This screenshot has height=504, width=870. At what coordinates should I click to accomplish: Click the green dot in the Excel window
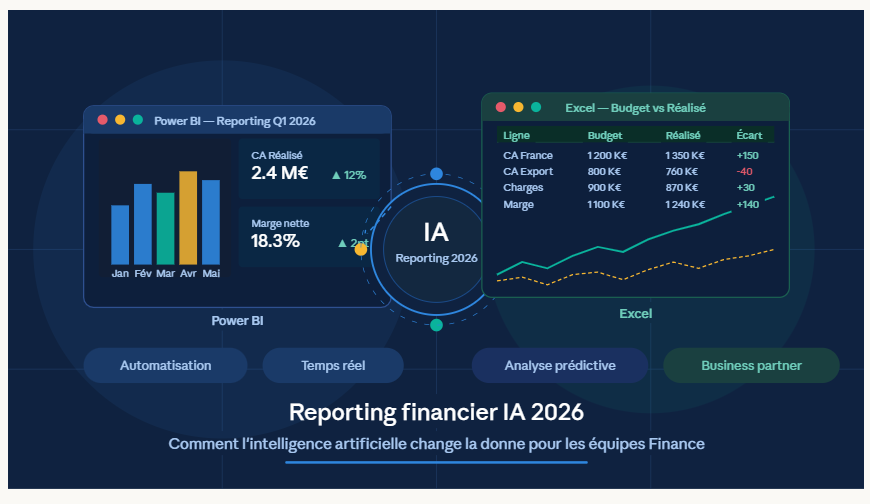536,107
